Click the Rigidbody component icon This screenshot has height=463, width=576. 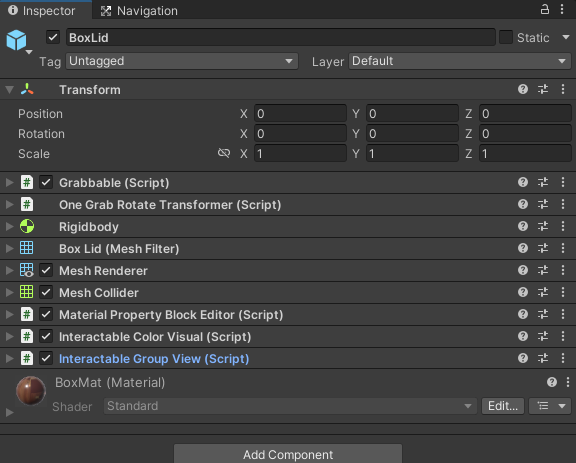point(27,226)
